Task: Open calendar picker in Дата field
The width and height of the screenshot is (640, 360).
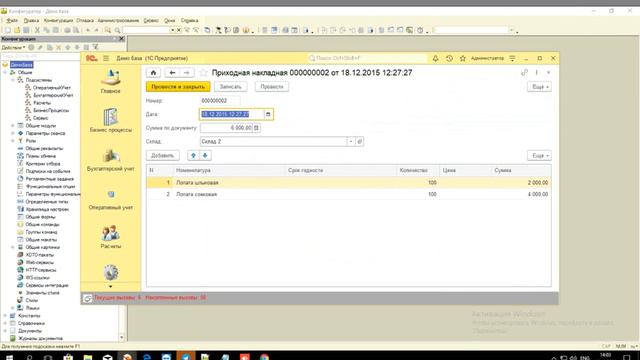Action: [x=268, y=114]
